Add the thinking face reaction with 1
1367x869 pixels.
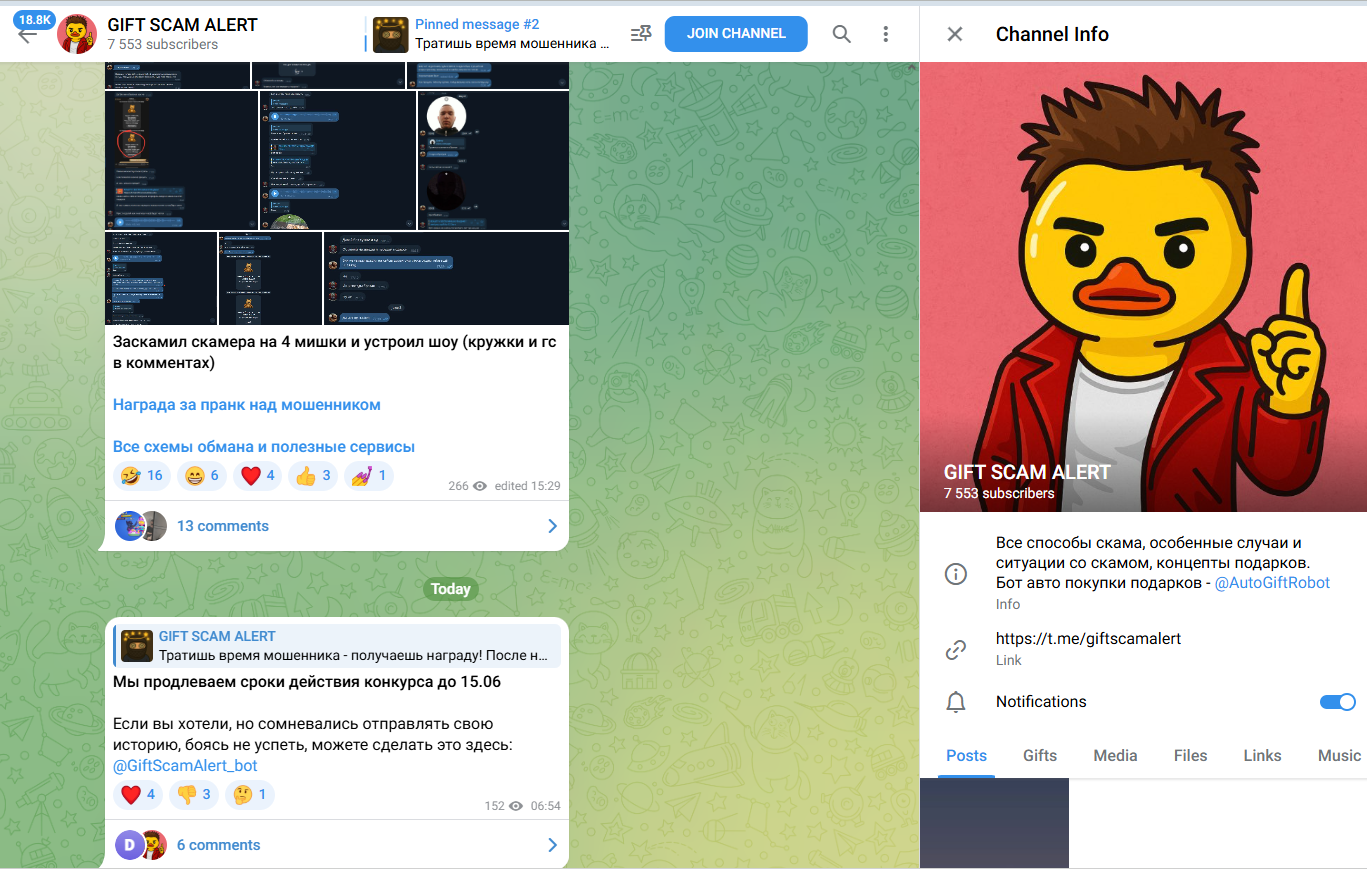click(250, 795)
